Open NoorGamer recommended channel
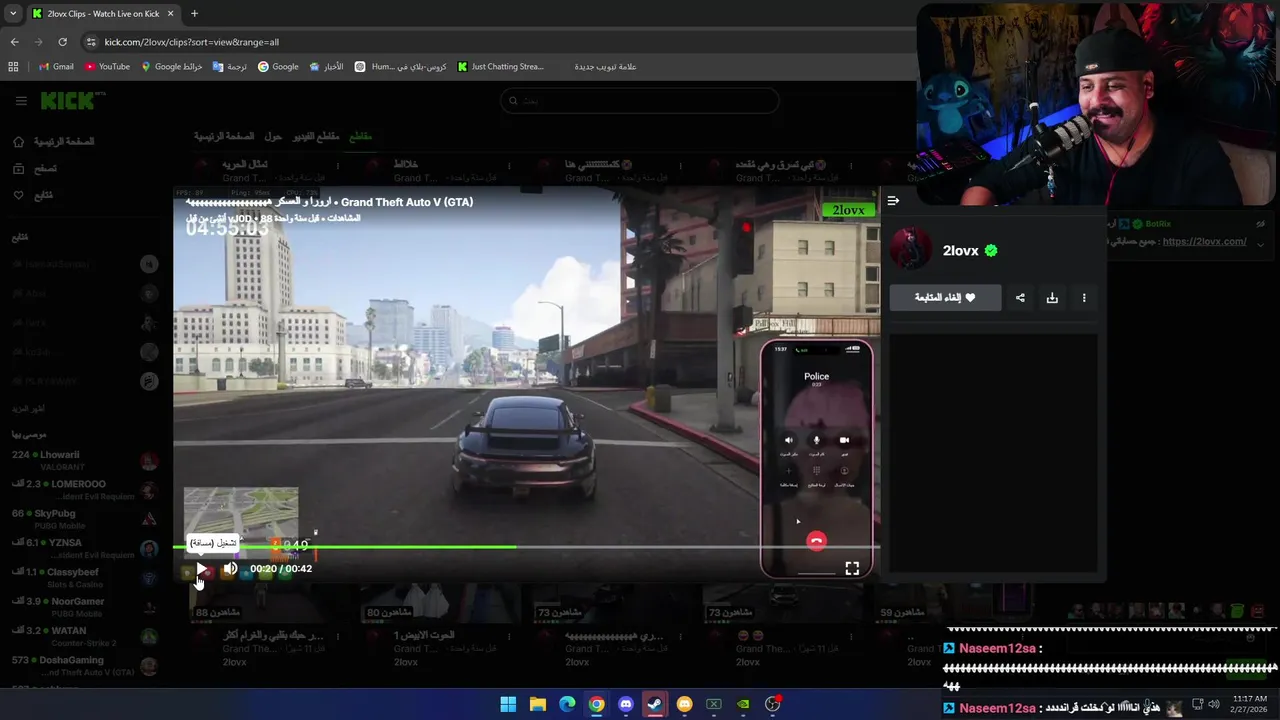1280x720 pixels. coord(85,606)
